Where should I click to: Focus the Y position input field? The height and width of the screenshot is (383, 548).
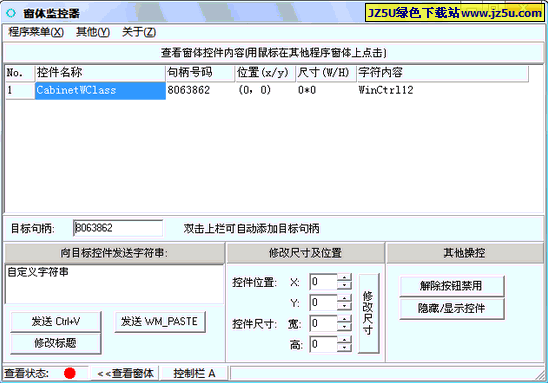(324, 303)
